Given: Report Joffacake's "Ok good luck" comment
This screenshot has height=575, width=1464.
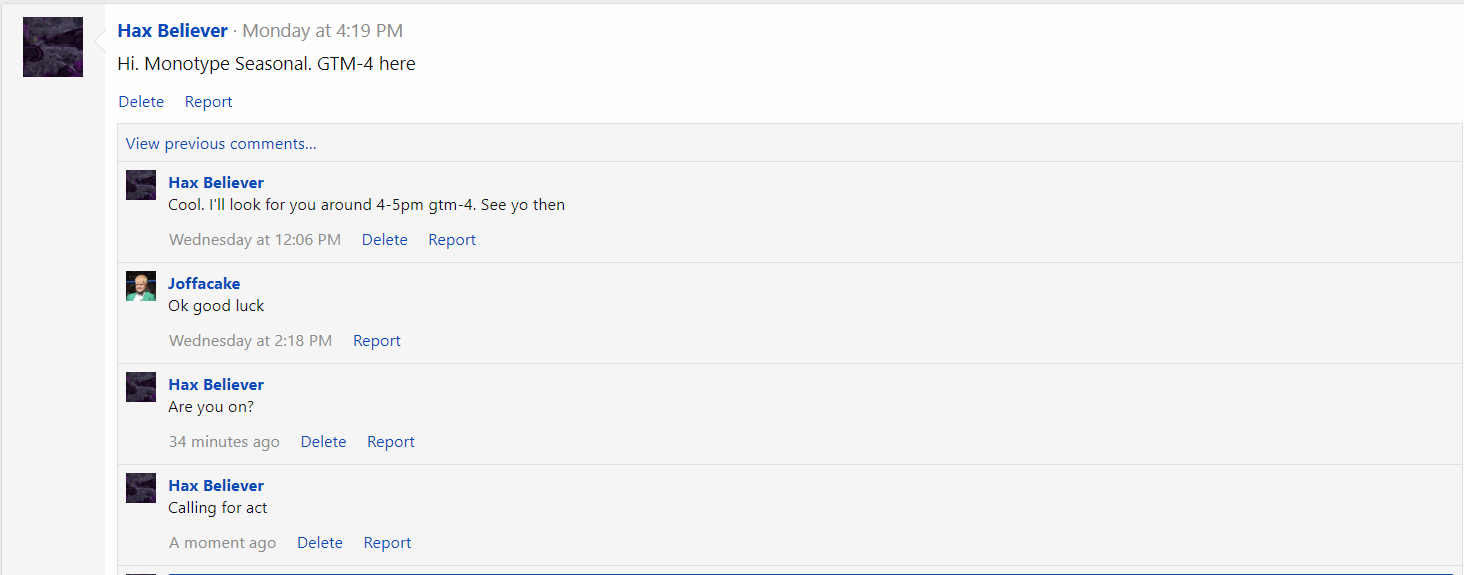Looking at the screenshot, I should coord(376,341).
